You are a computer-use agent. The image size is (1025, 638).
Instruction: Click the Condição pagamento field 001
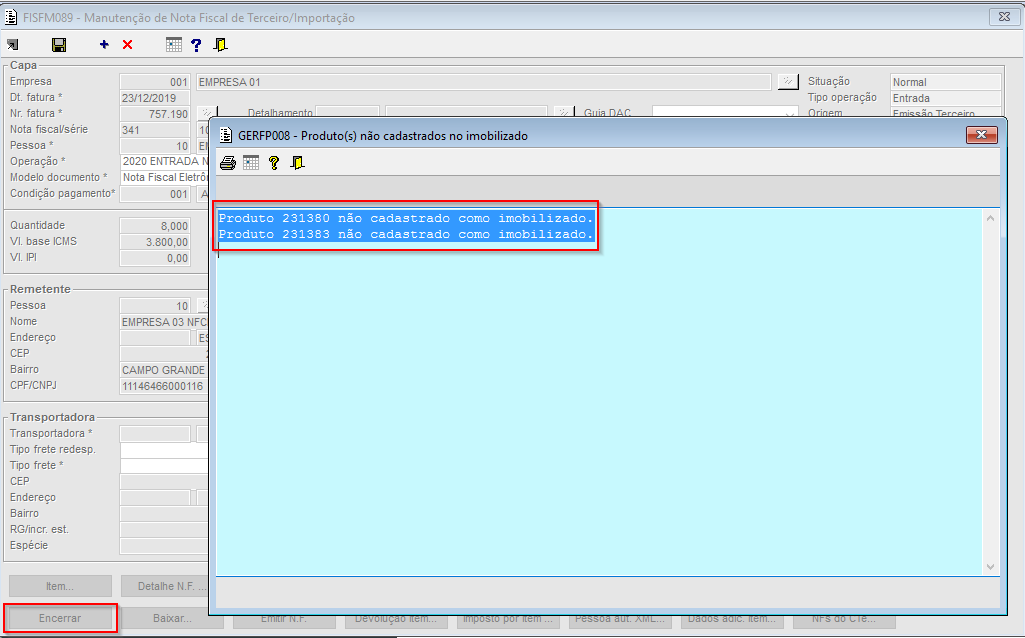pyautogui.click(x=155, y=194)
